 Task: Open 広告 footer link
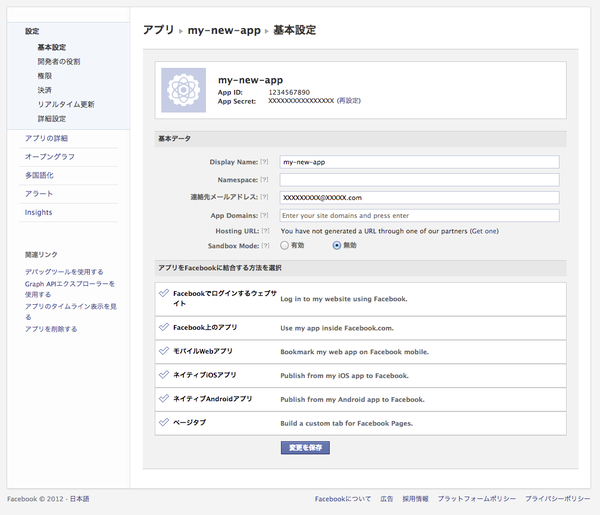click(x=386, y=499)
